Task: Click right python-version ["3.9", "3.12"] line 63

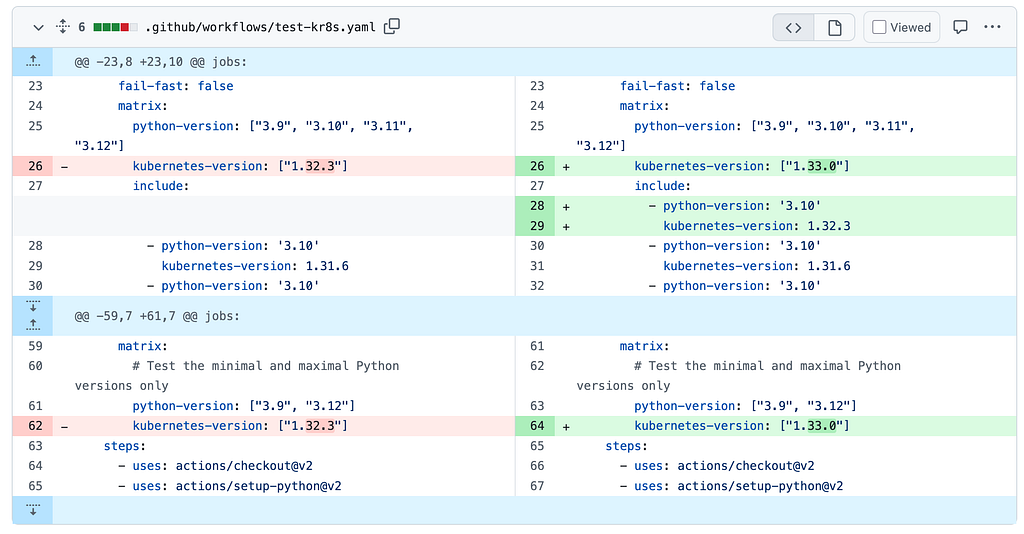Action: (x=745, y=405)
